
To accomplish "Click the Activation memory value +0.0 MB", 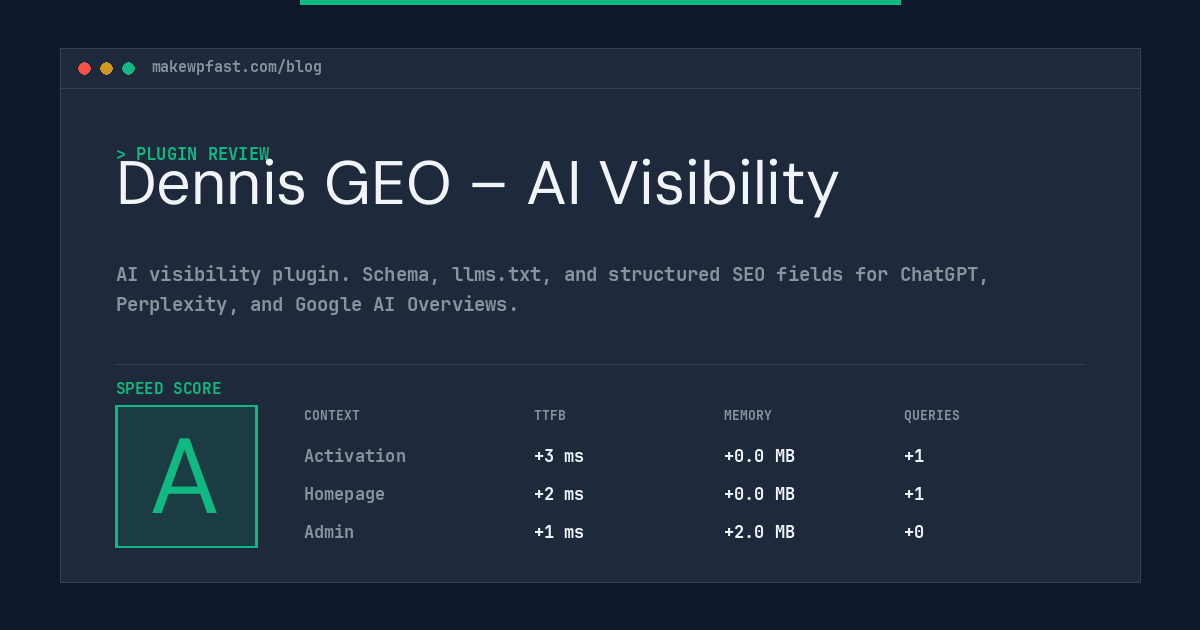I will click(759, 456).
